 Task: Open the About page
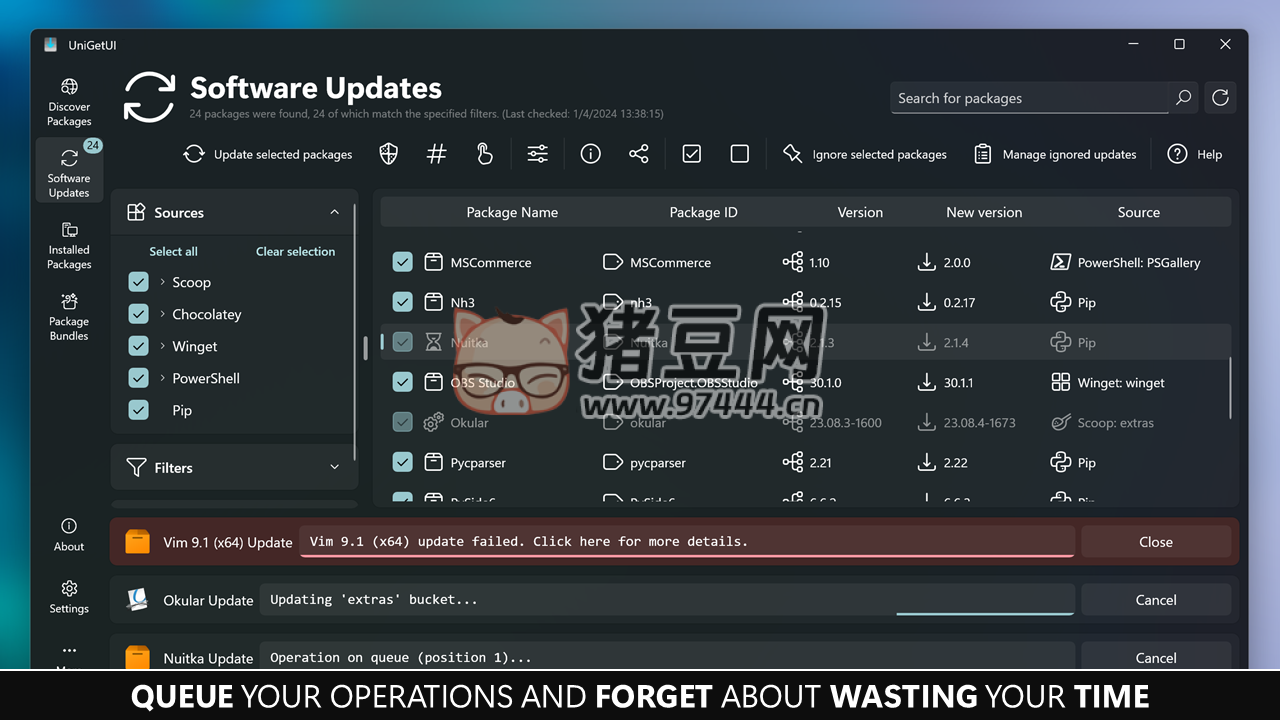point(69,535)
